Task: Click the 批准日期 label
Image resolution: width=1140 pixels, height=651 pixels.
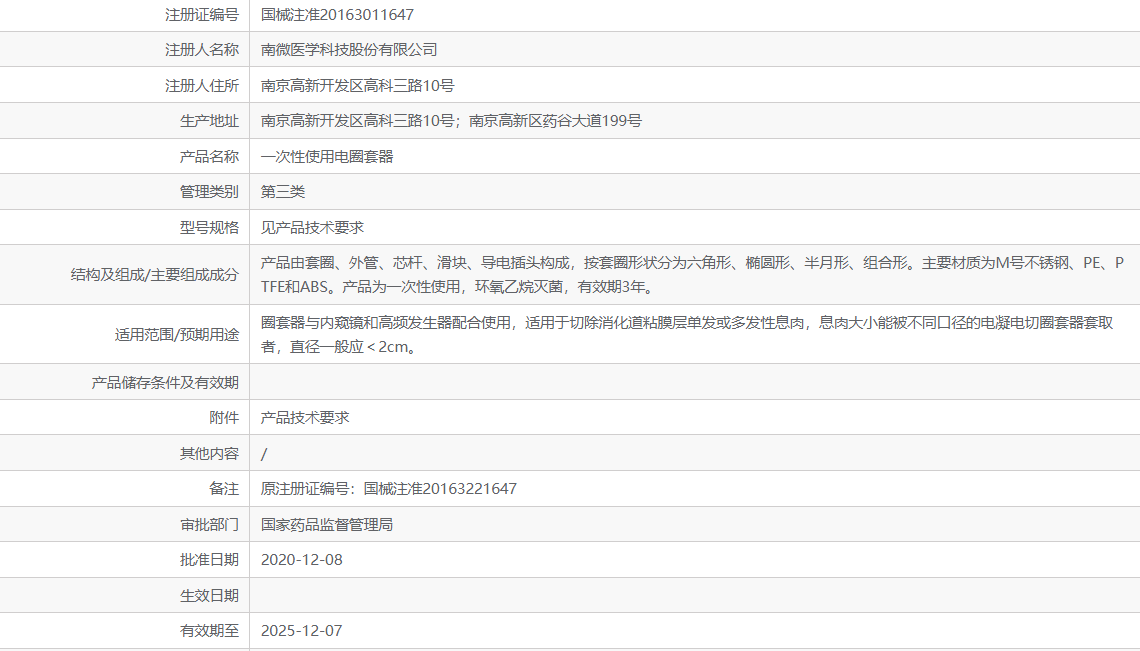Action: [x=209, y=559]
